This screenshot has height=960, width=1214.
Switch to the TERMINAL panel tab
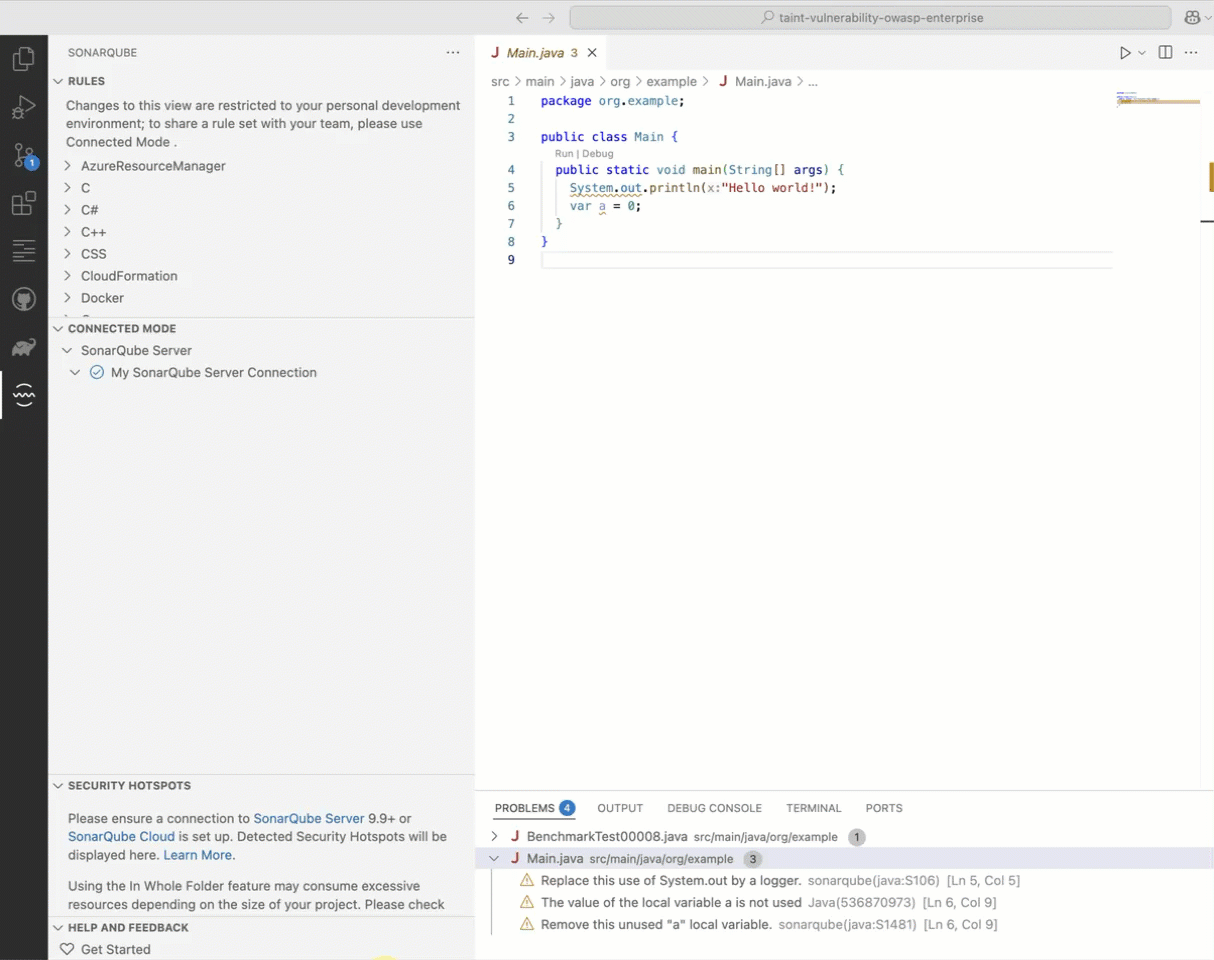(814, 808)
